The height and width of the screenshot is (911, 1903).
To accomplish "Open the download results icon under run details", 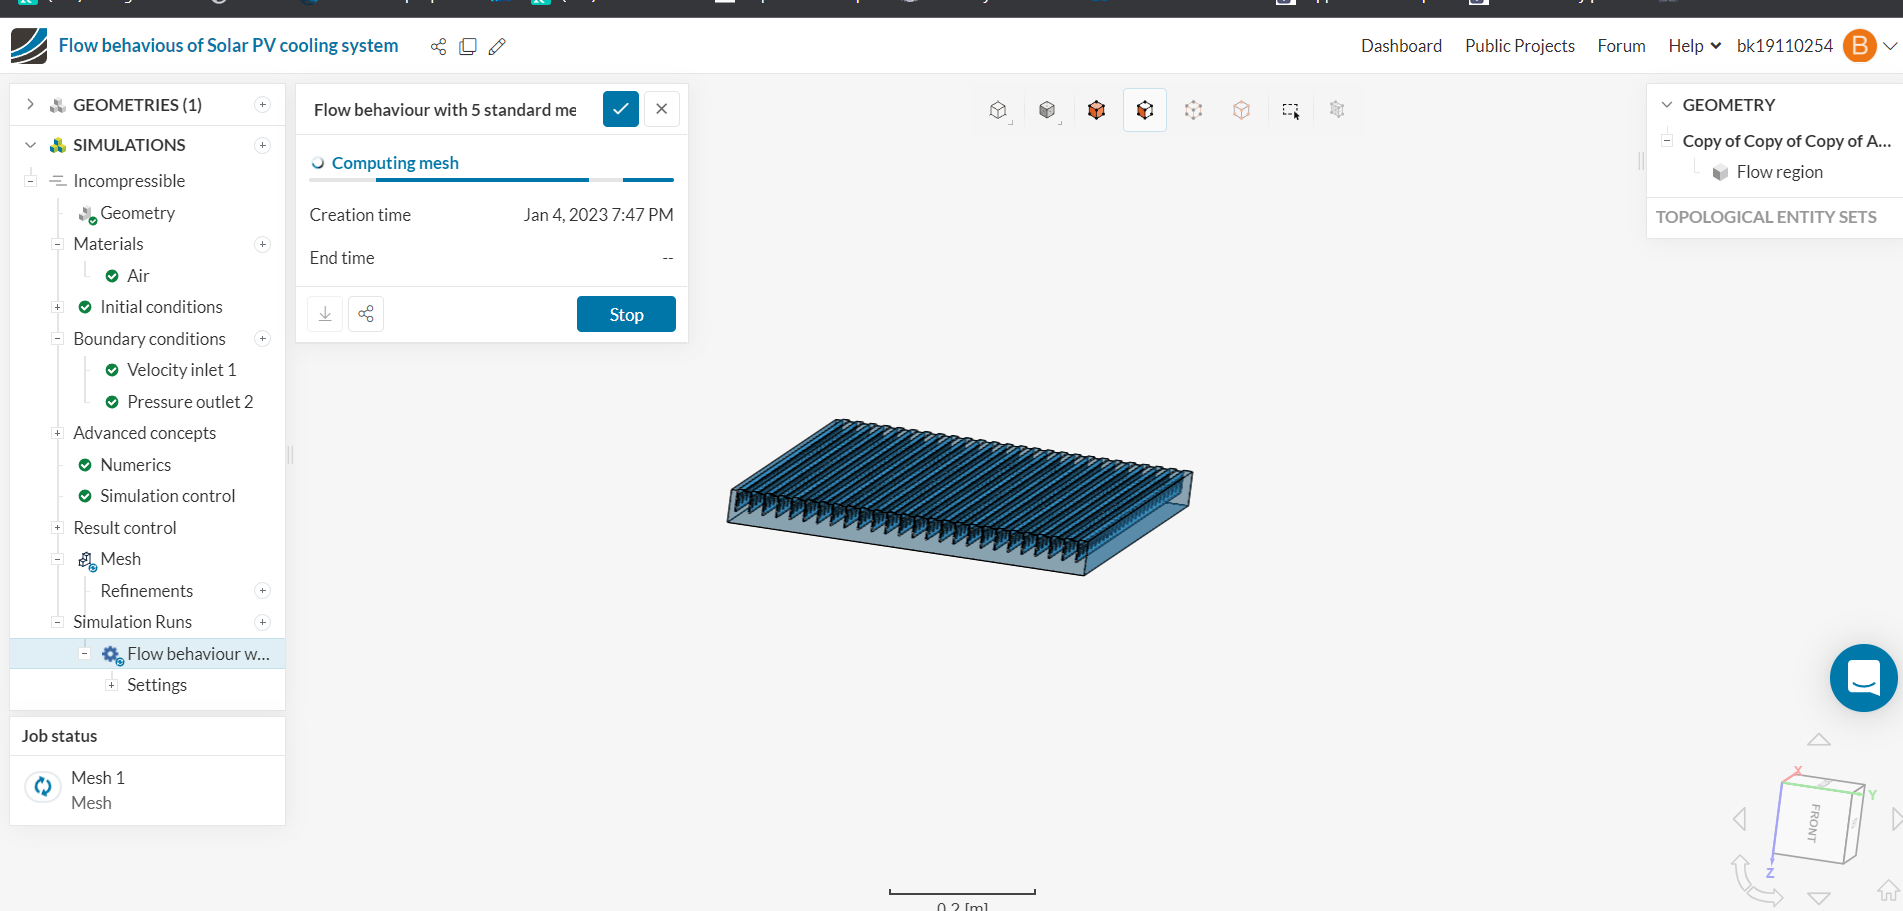I will [325, 313].
